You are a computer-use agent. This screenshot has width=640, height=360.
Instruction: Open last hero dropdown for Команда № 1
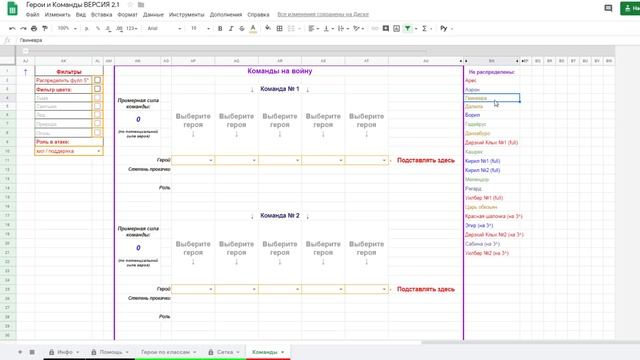[367, 160]
